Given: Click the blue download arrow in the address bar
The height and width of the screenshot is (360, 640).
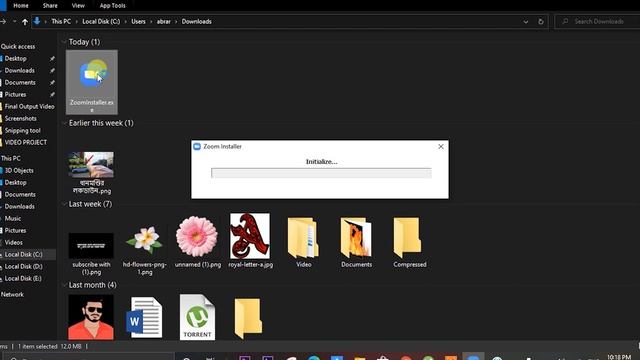Looking at the screenshot, I should click(37, 21).
